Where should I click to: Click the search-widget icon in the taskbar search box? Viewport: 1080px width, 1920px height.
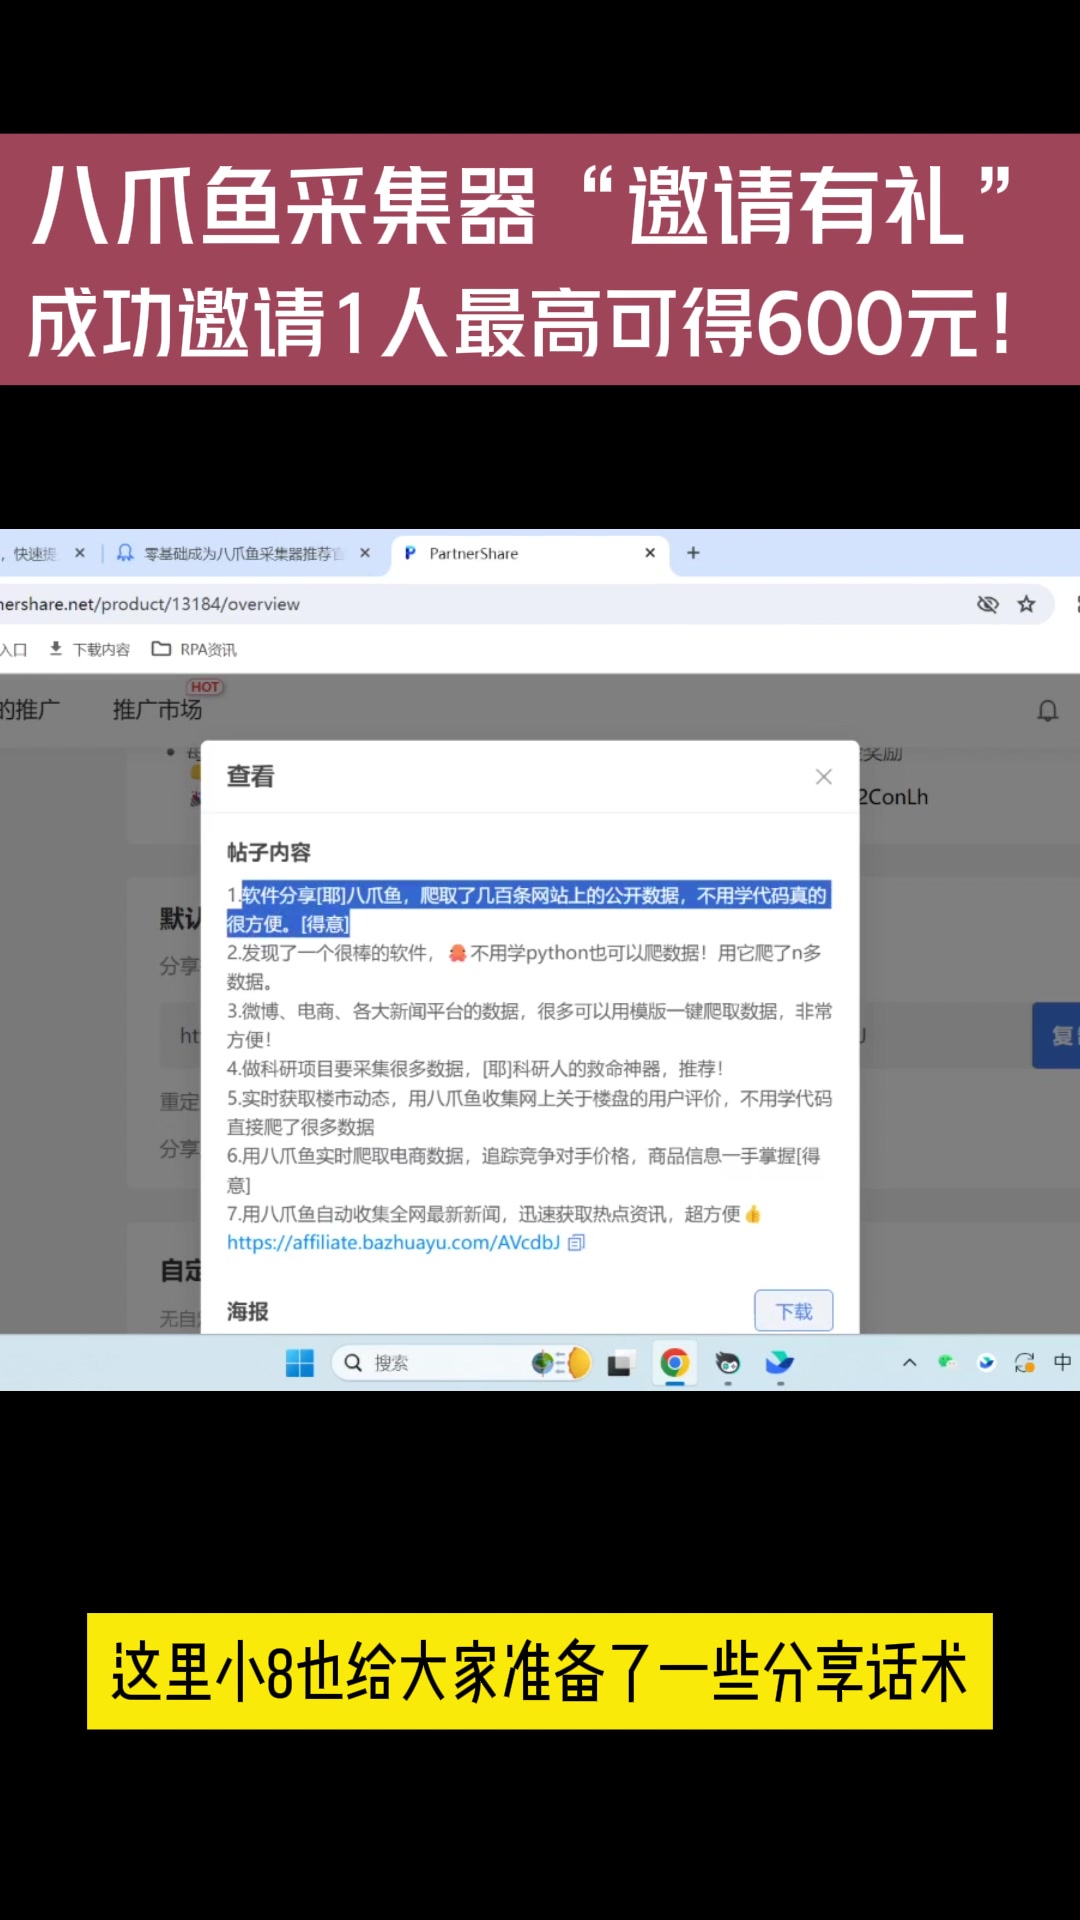click(560, 1363)
